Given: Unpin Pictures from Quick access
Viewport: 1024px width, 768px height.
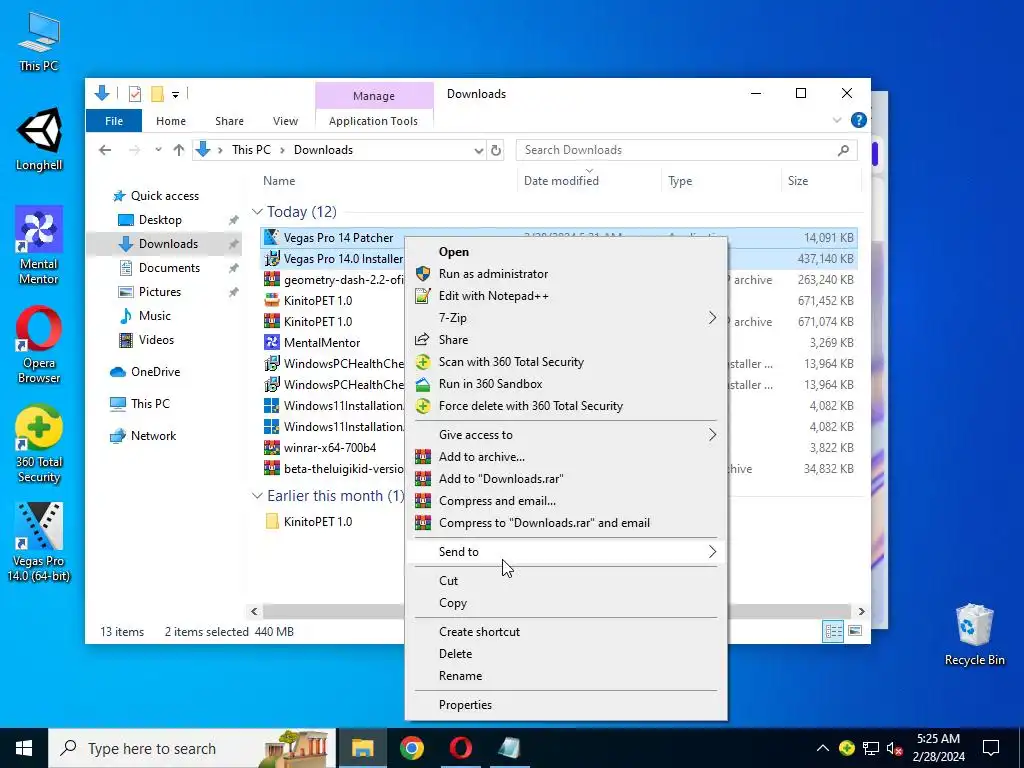Looking at the screenshot, I should pos(233,292).
